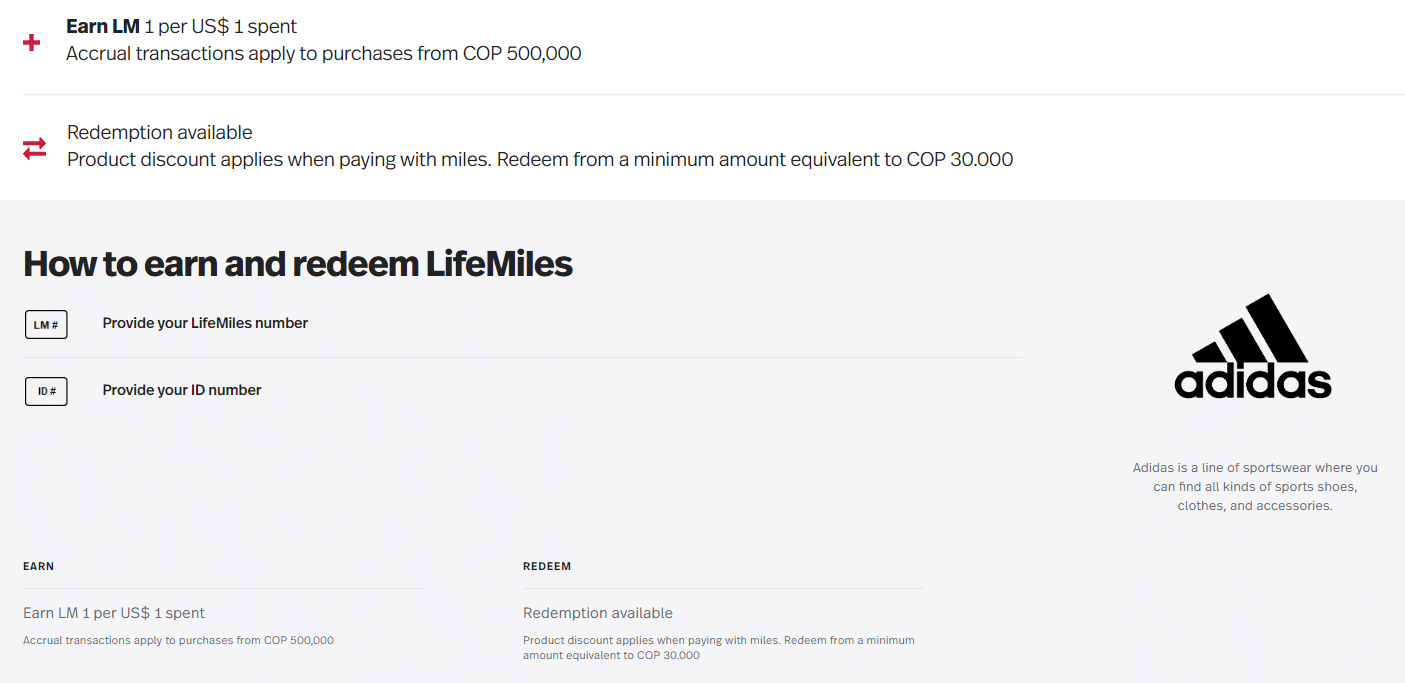Click large product discount line beside arrows icon
The image size is (1405, 683).
point(540,160)
